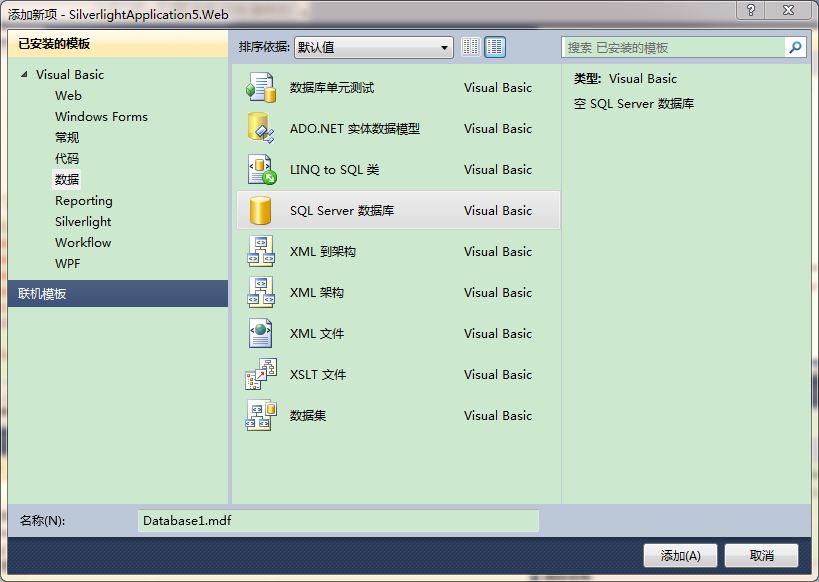
Task: Click the help question mark button
Action: pyautogui.click(x=751, y=10)
